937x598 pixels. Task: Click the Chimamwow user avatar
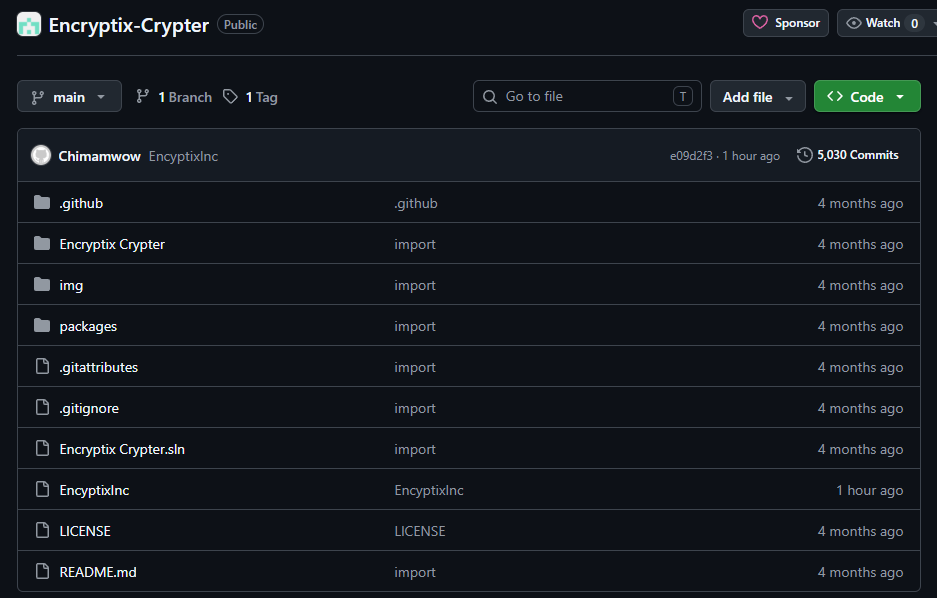coord(41,156)
